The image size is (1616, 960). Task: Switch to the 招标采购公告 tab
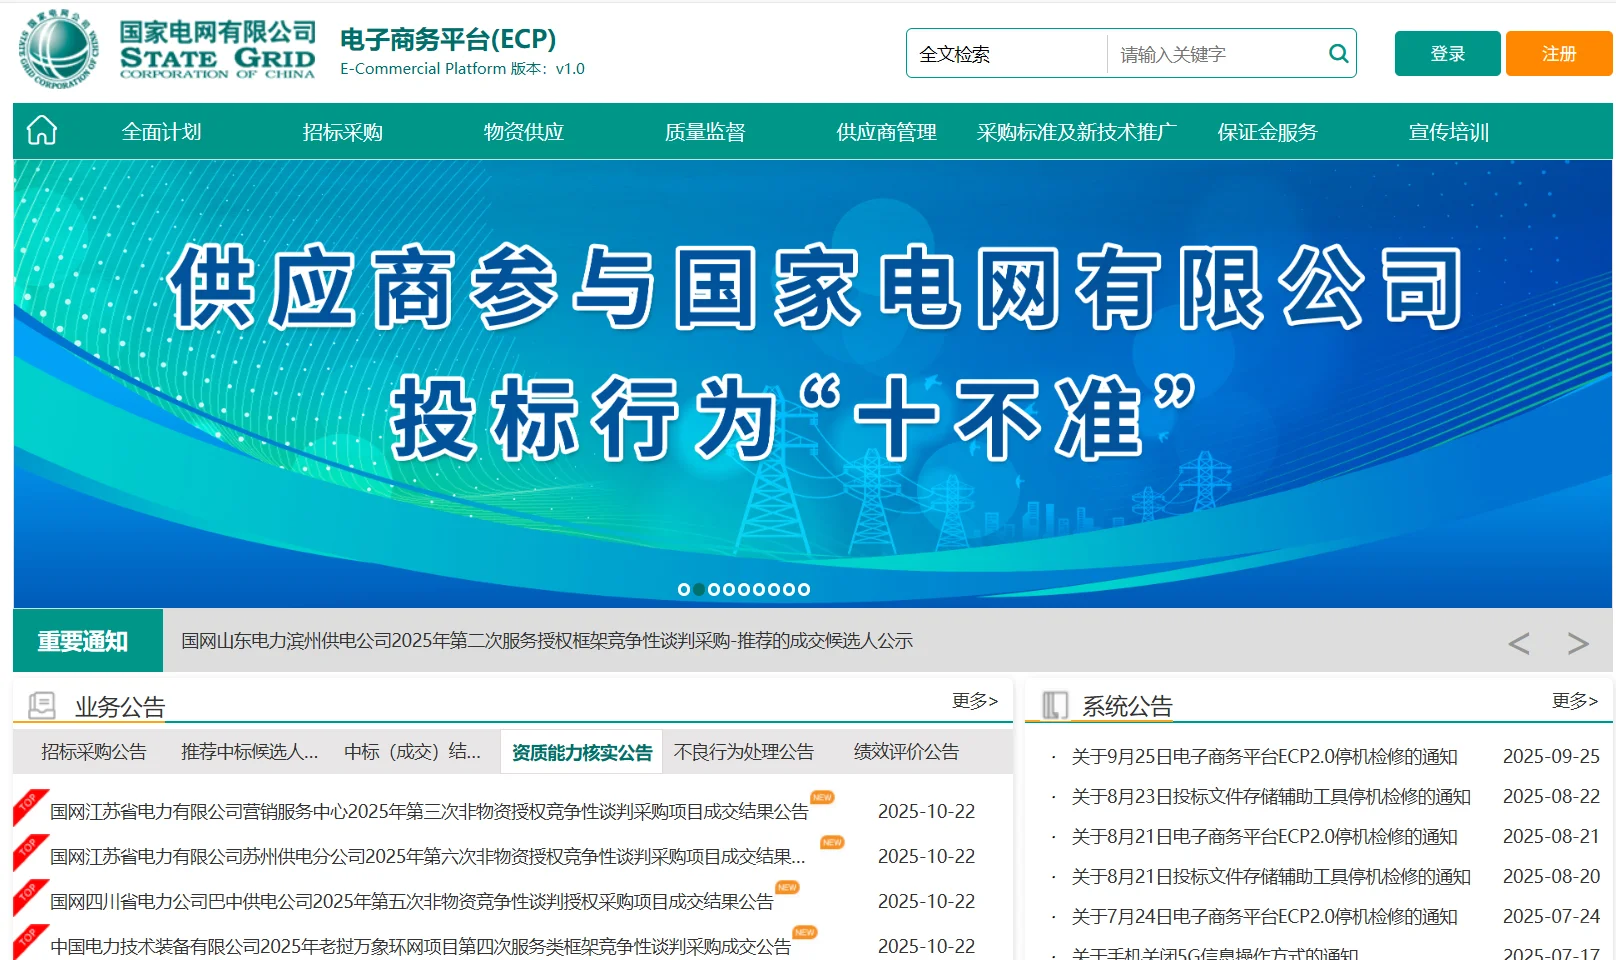pos(92,751)
